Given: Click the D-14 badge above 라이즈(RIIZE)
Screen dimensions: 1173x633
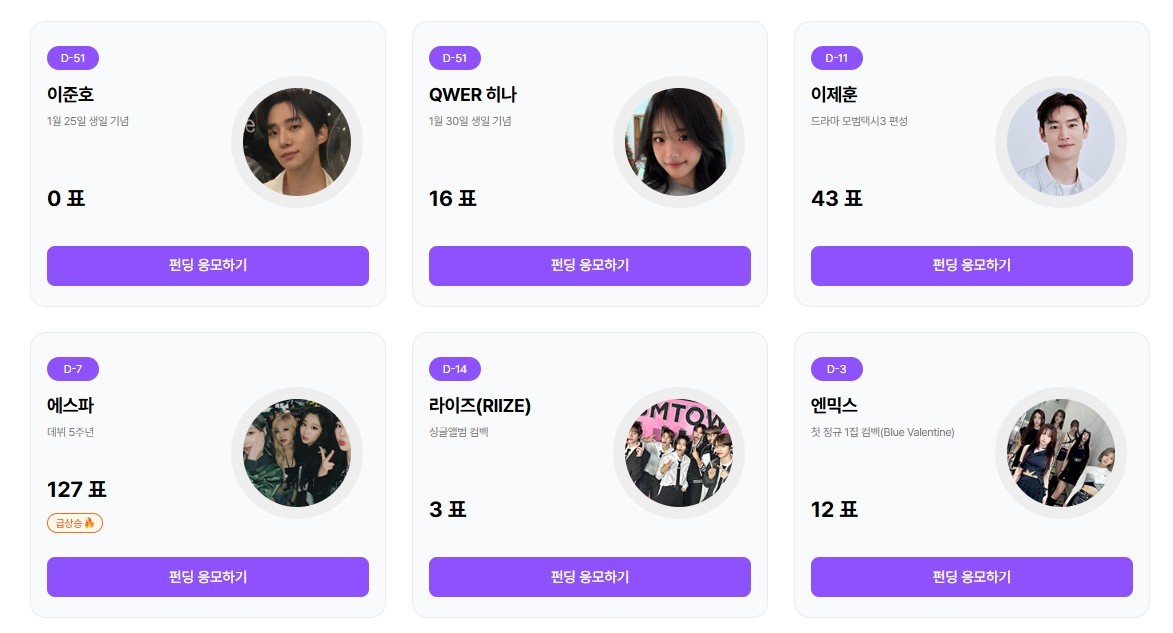Looking at the screenshot, I should (455, 369).
